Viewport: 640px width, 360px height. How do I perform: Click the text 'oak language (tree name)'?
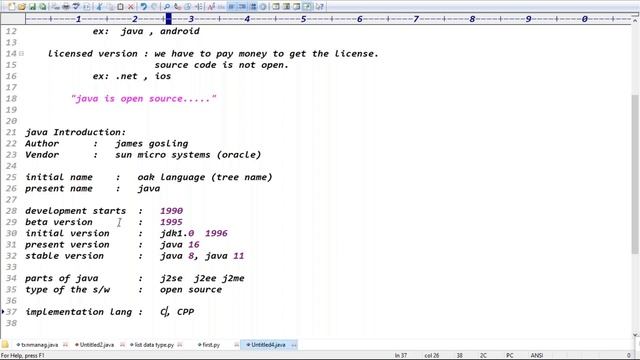click(x=205, y=177)
